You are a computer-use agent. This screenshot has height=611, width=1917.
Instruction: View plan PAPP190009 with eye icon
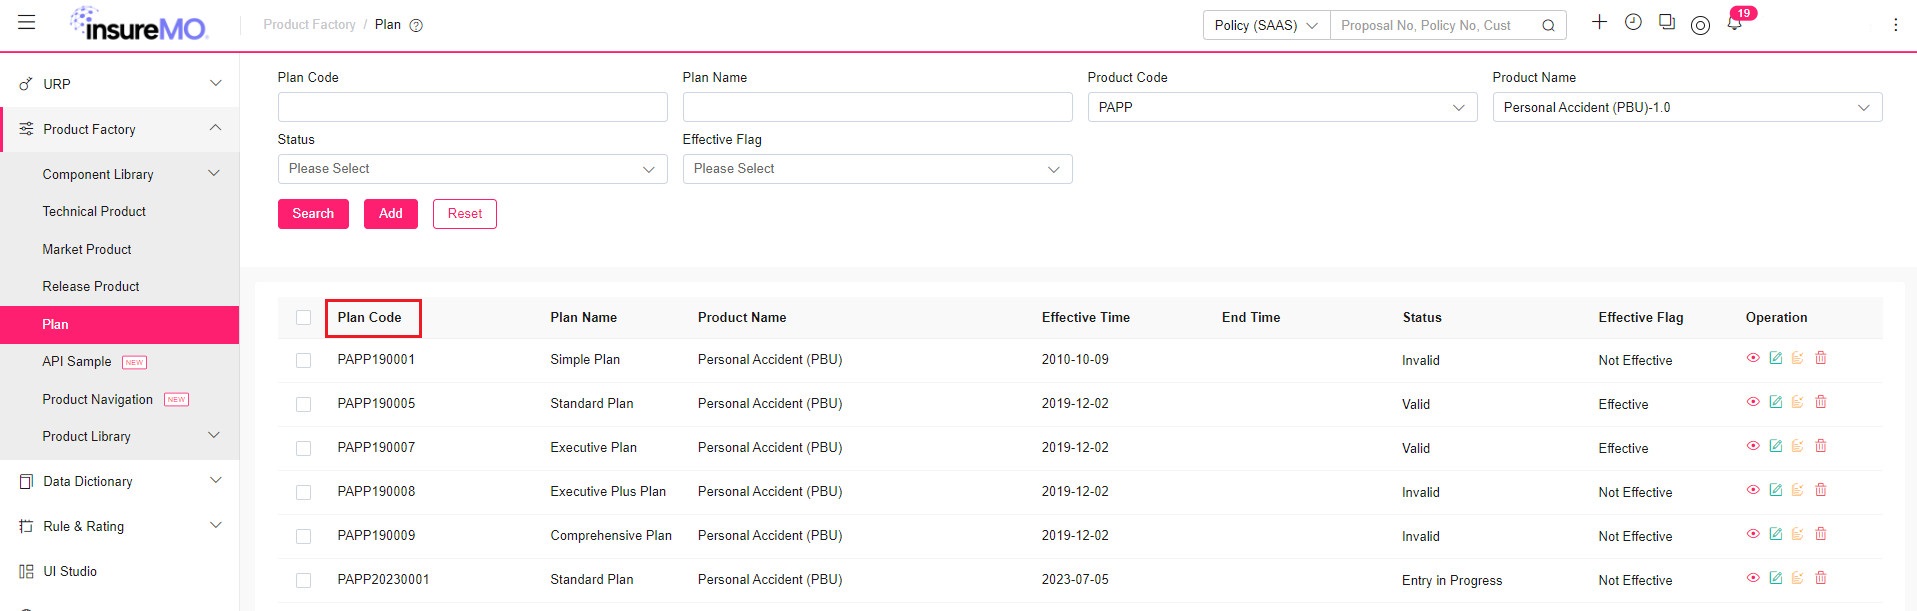click(x=1753, y=534)
